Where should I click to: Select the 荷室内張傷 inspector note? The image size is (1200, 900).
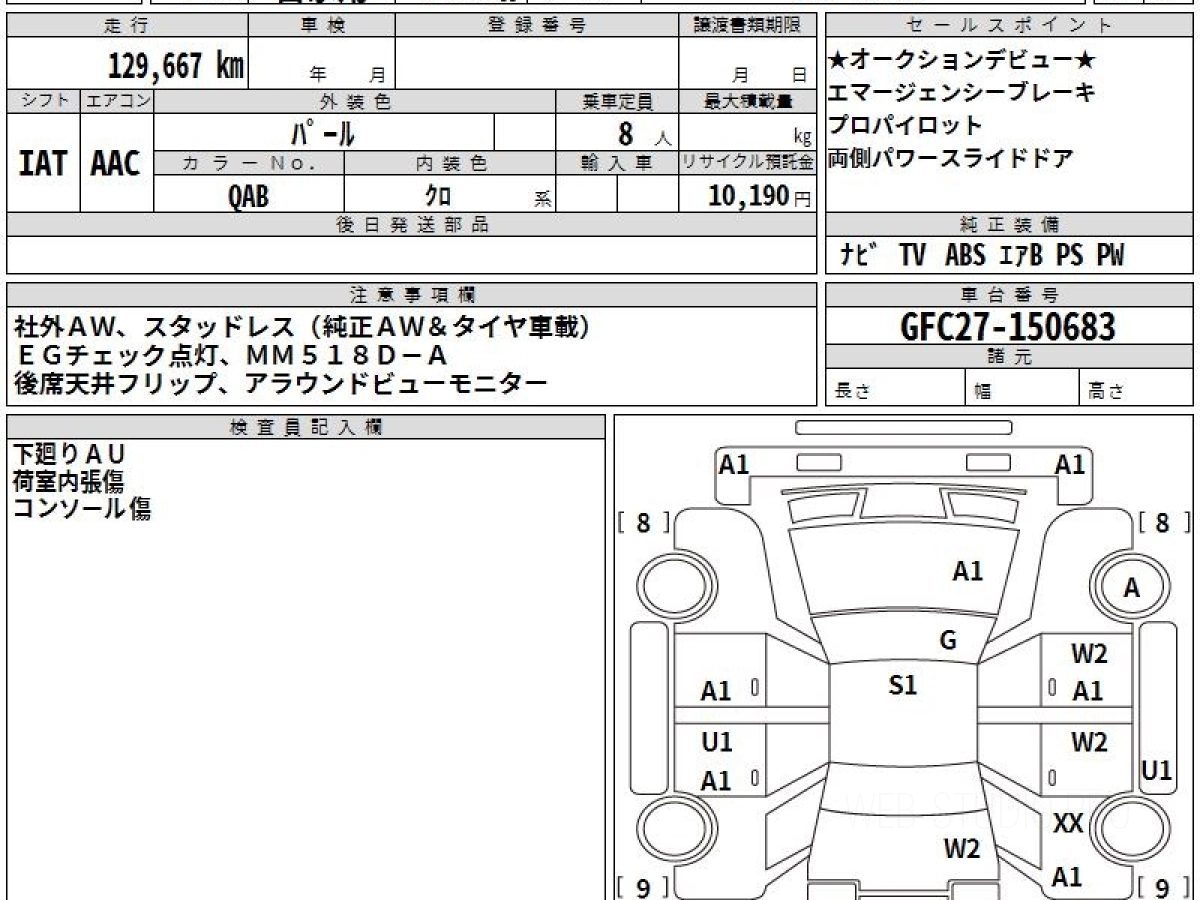(68, 482)
